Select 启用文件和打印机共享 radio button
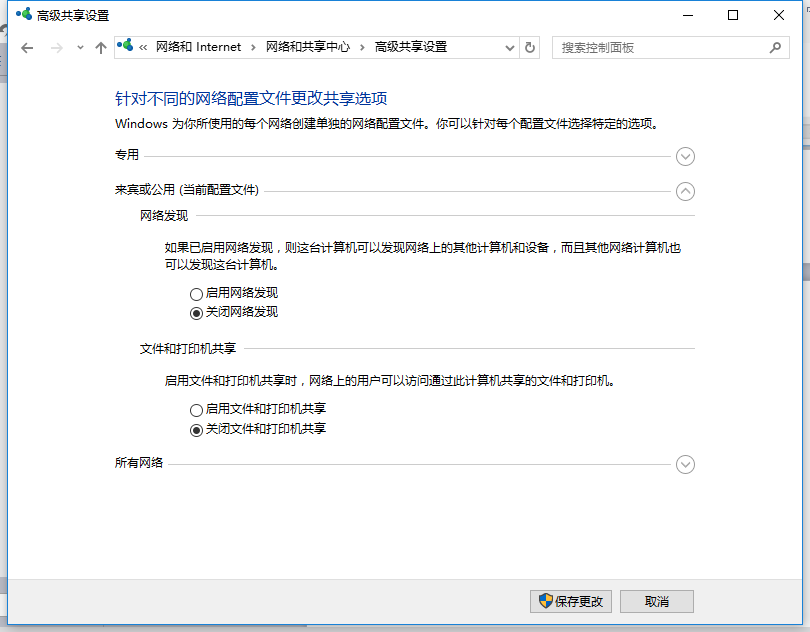This screenshot has width=810, height=632. coord(196,410)
